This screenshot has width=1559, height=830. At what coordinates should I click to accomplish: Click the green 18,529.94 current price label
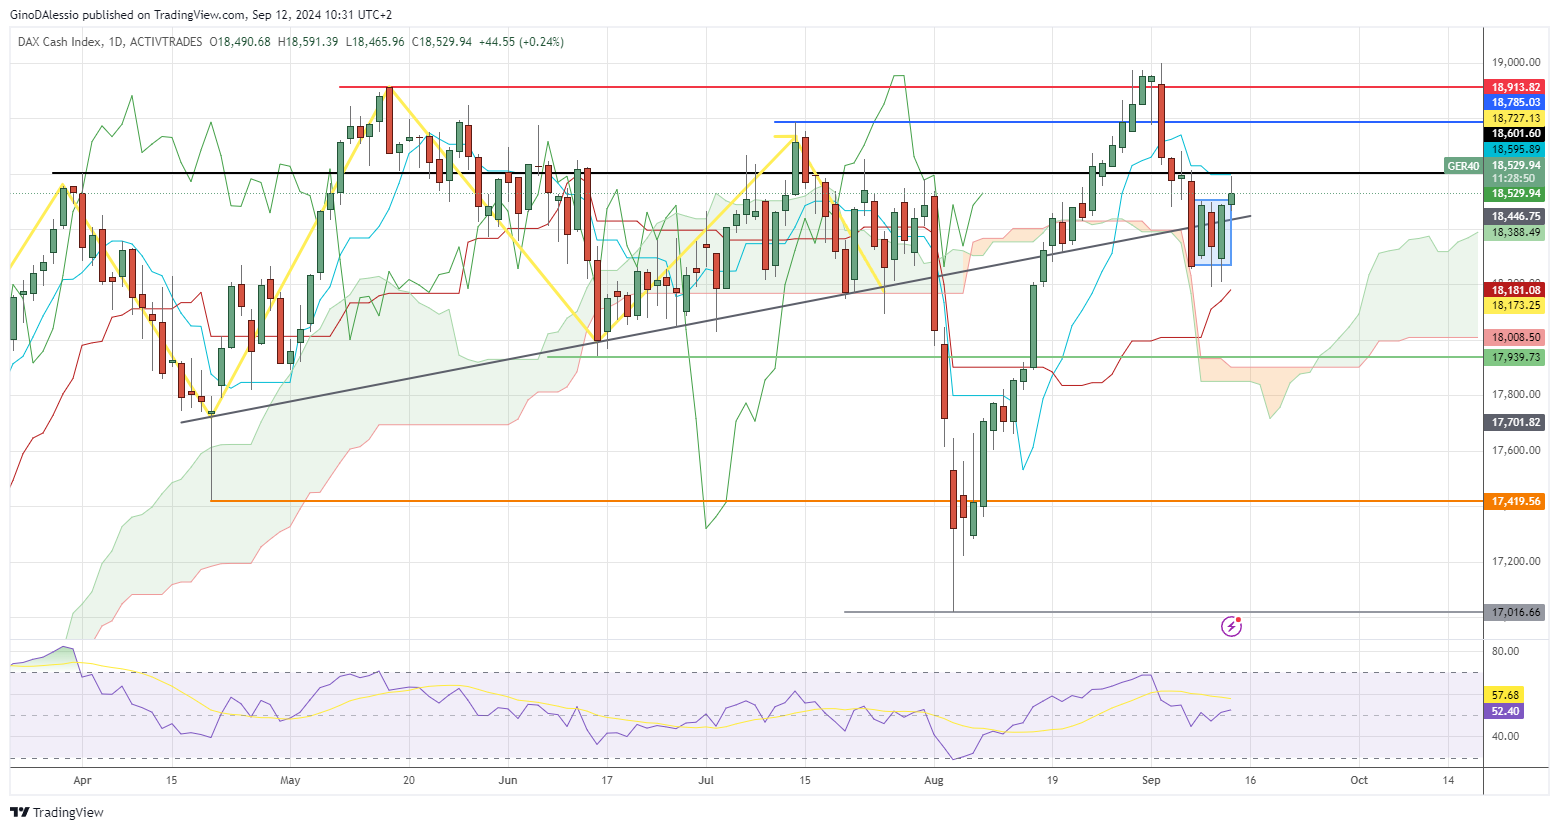click(x=1516, y=193)
